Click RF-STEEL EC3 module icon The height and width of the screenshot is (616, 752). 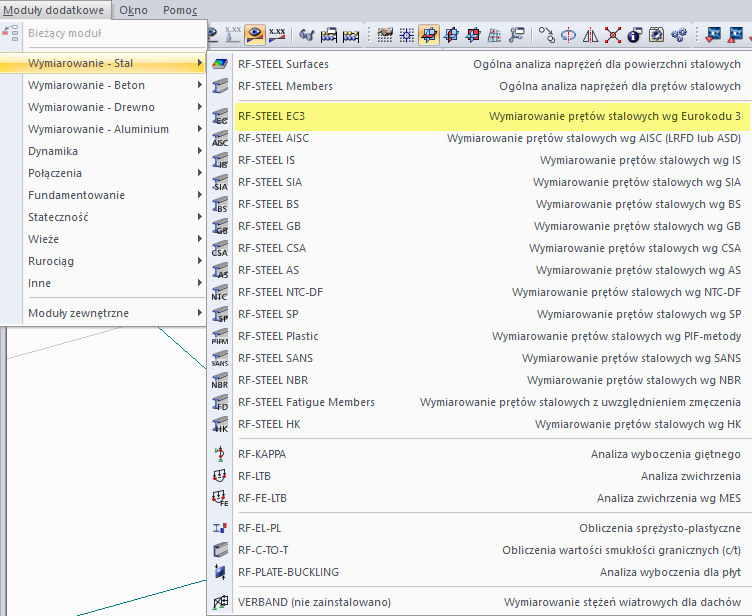220,116
